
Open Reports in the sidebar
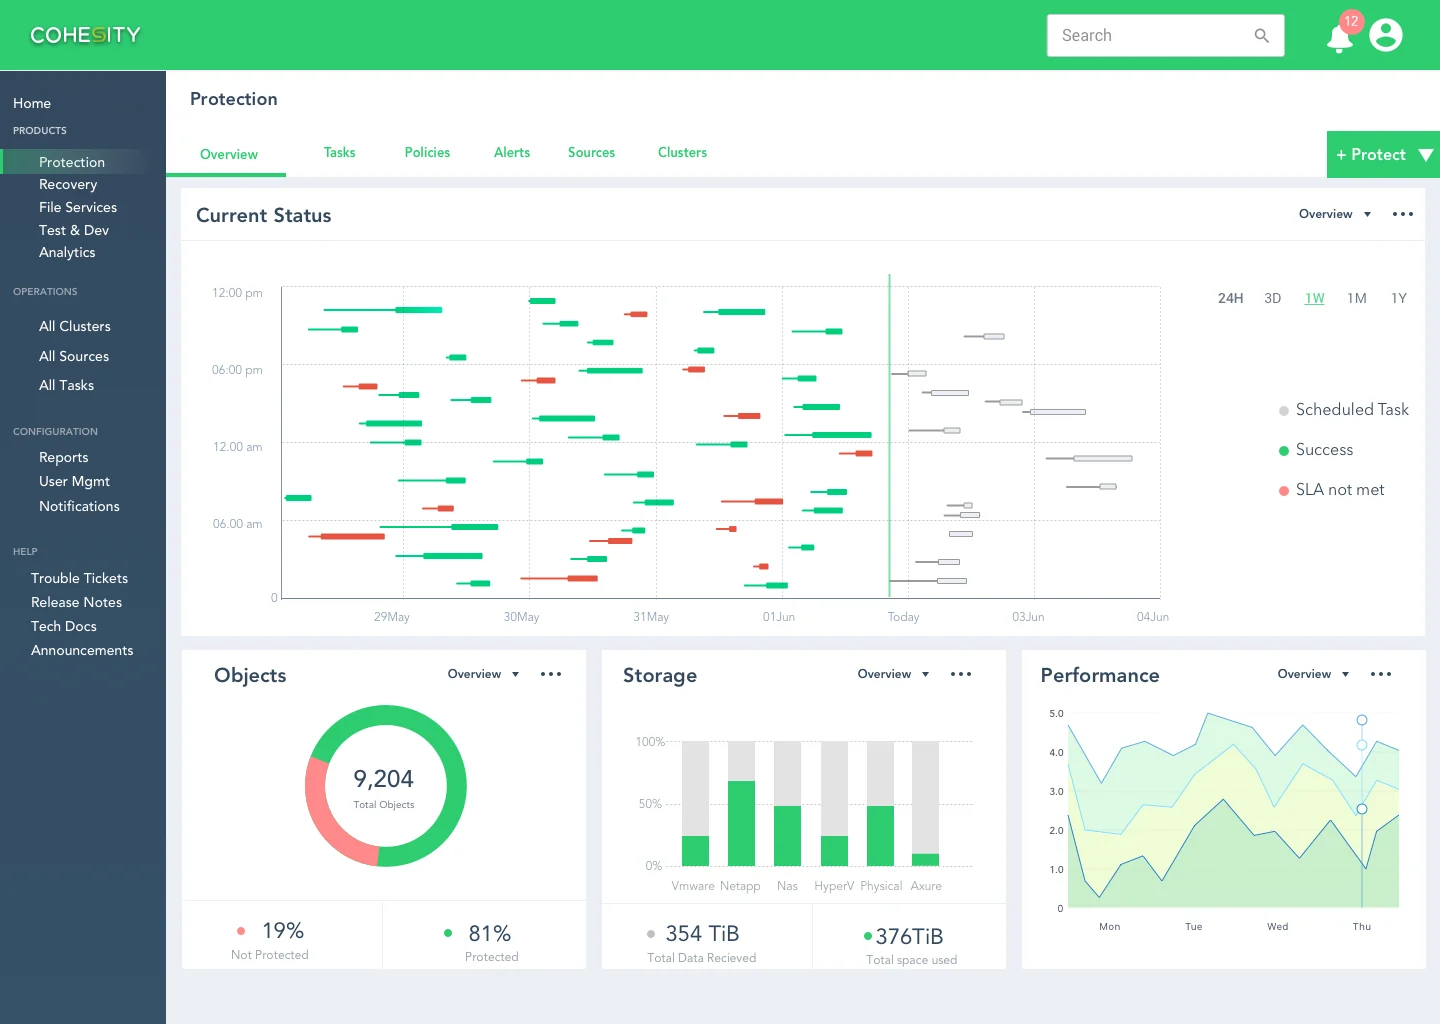click(x=64, y=457)
